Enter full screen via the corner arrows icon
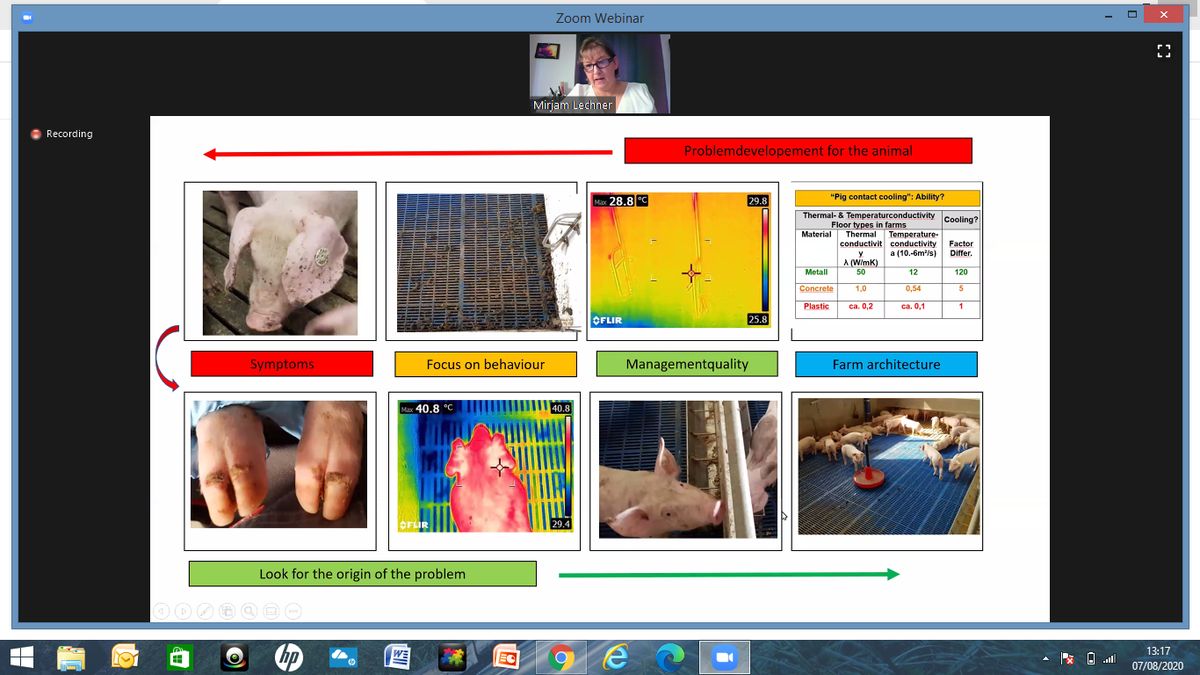 [1164, 50]
